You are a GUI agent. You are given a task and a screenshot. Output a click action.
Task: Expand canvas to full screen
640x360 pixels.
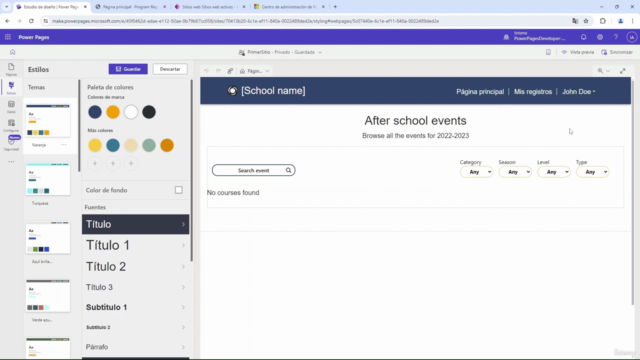(x=622, y=71)
